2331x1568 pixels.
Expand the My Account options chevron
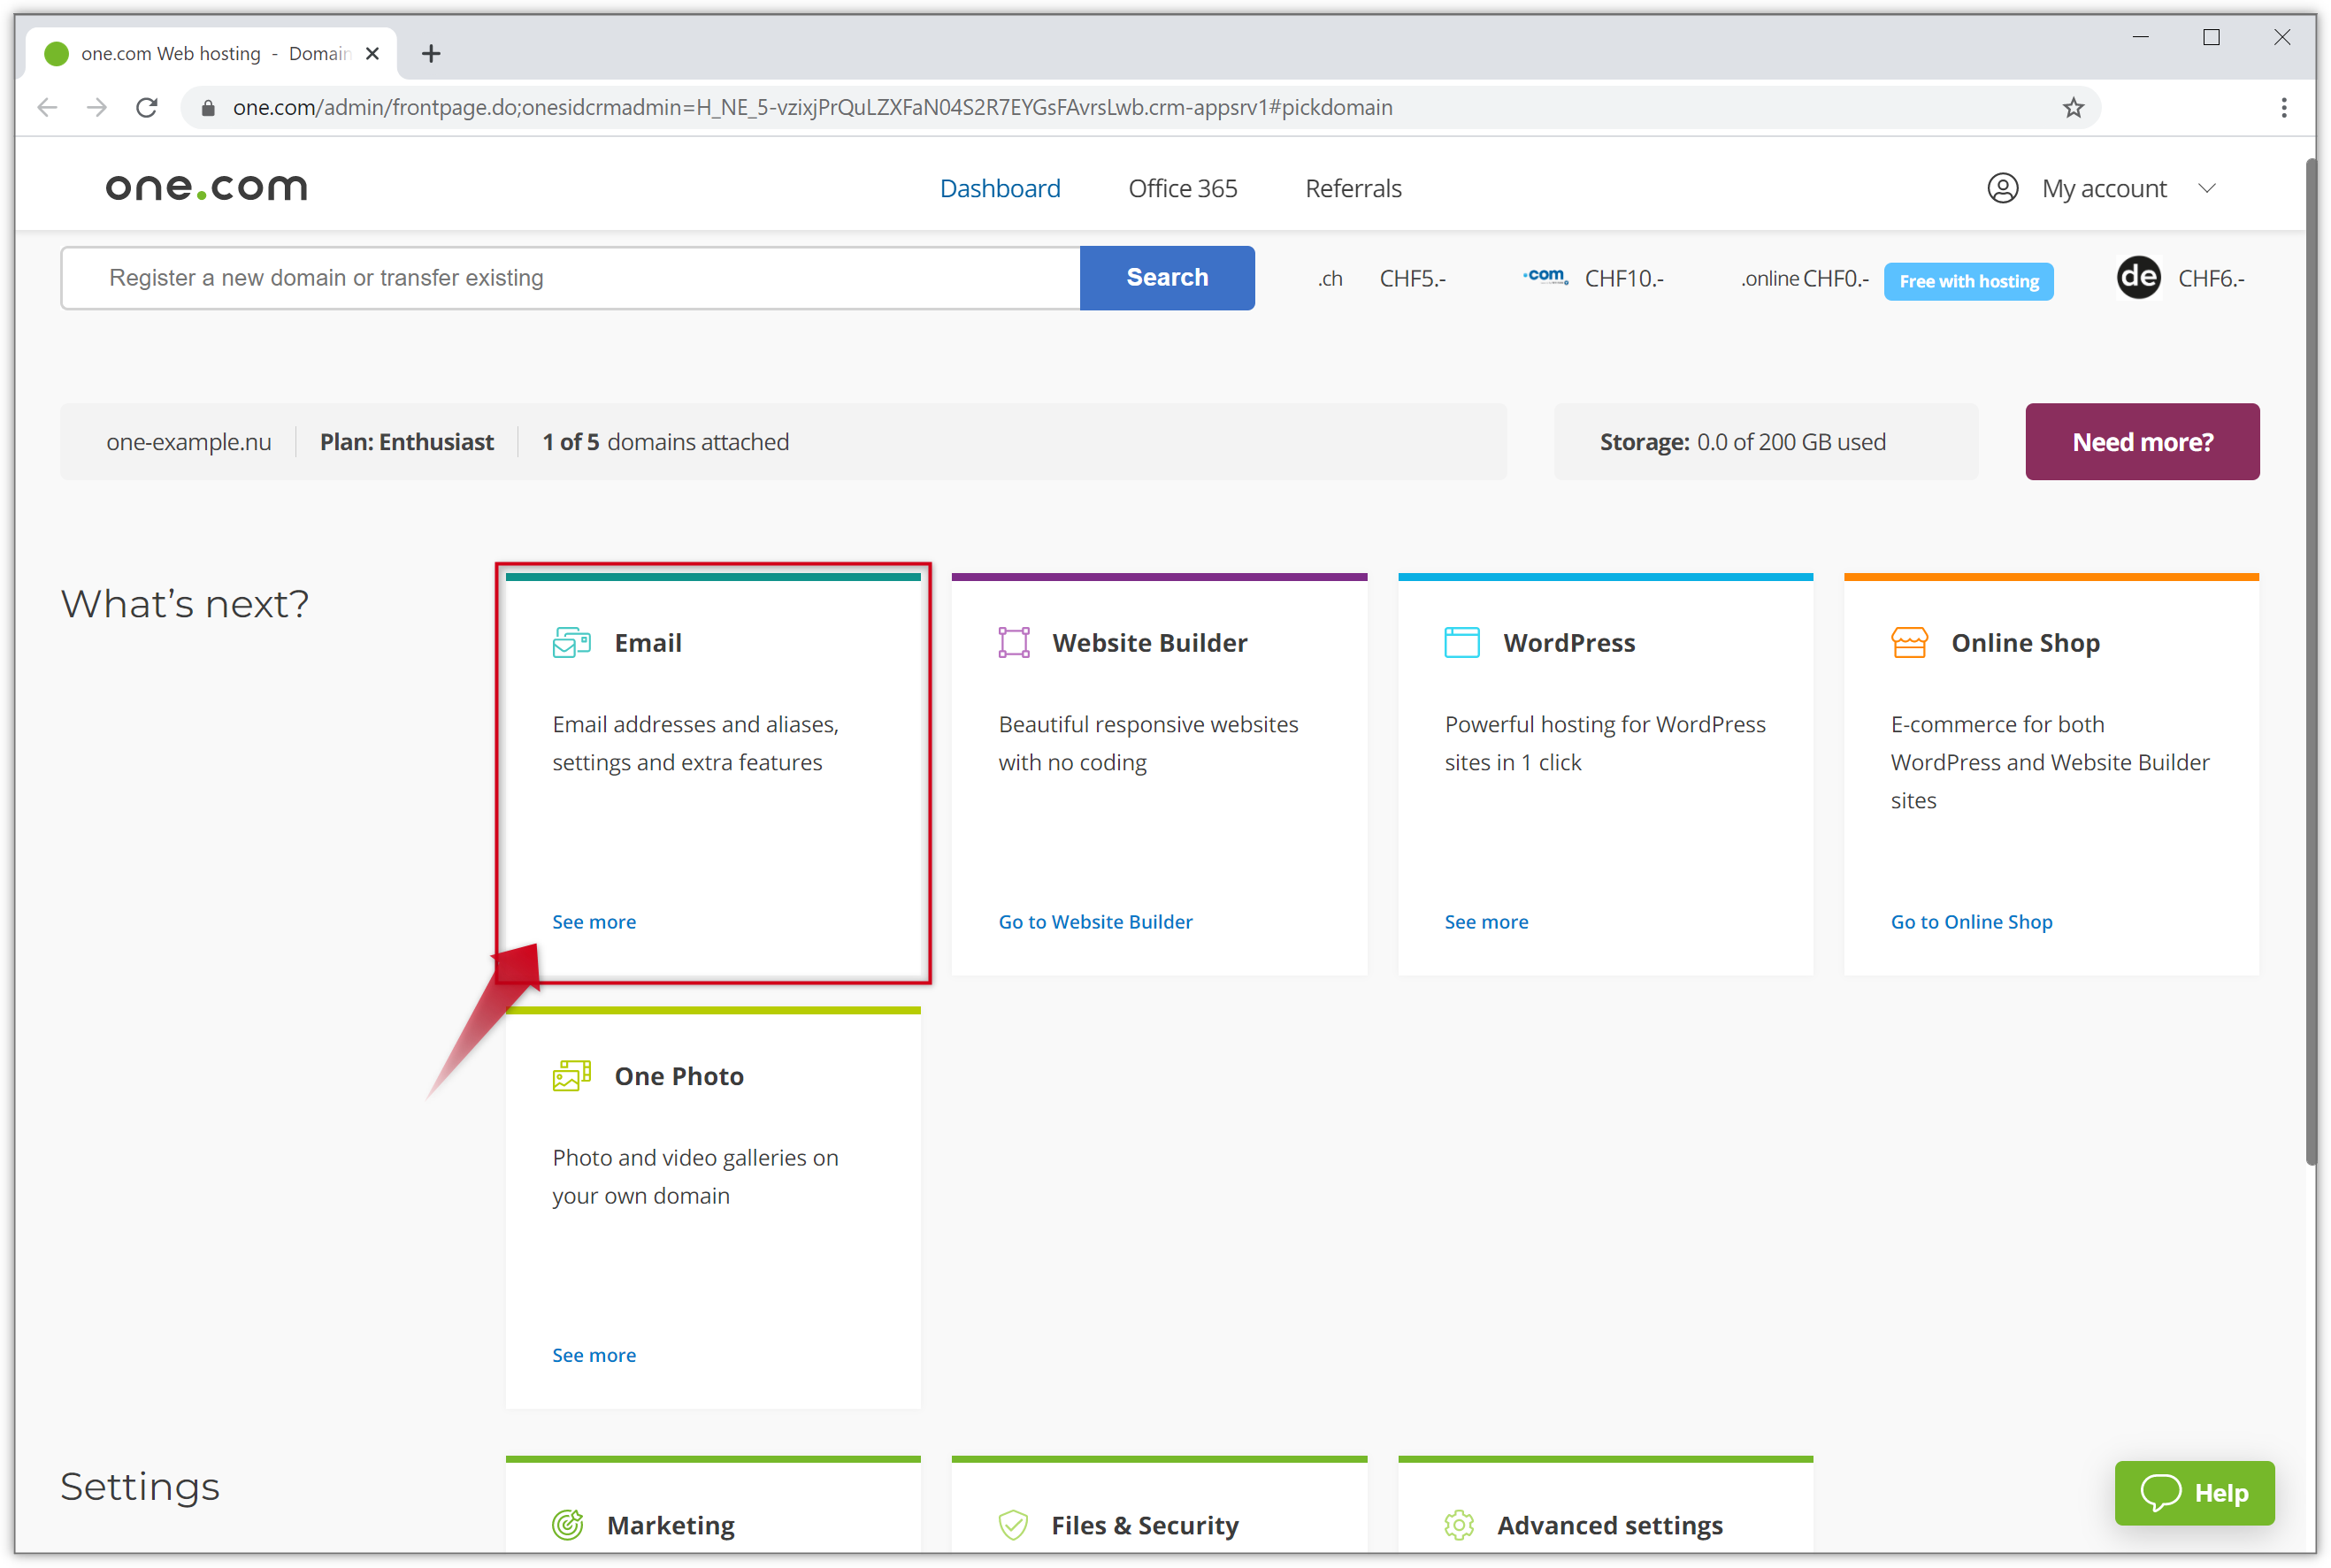pos(2209,189)
